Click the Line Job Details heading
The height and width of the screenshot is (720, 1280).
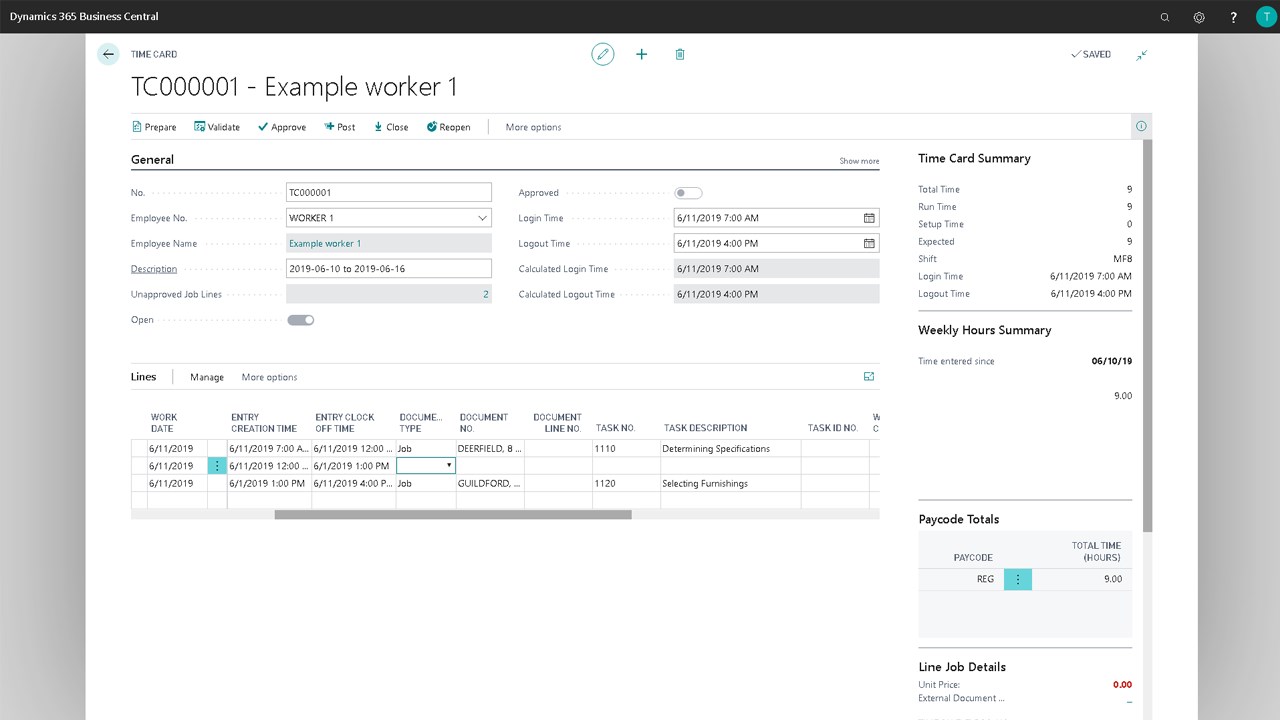pyautogui.click(x=962, y=667)
